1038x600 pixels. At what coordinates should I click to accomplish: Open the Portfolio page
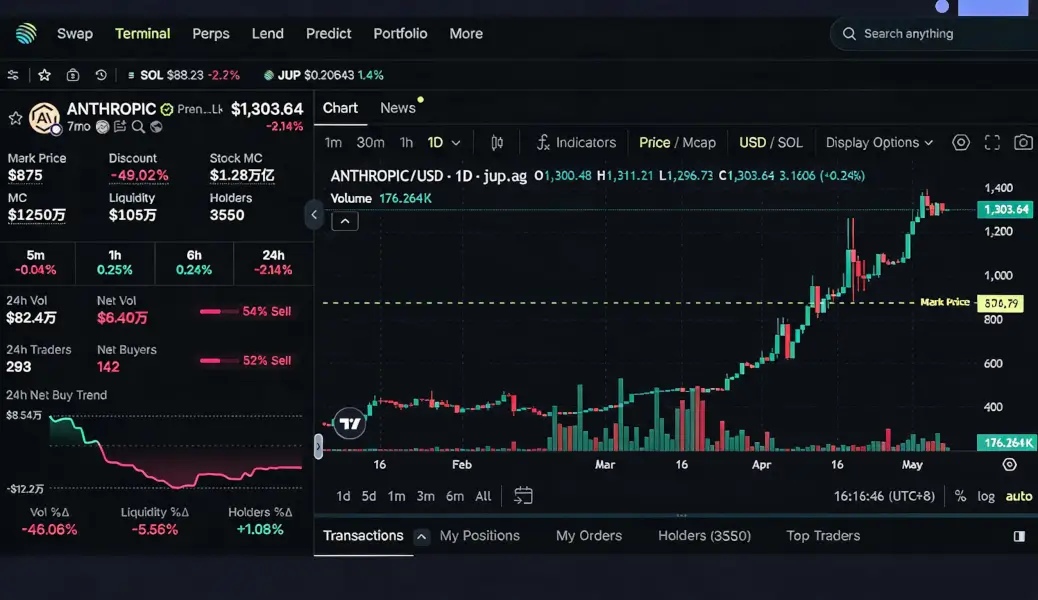[x=400, y=34]
